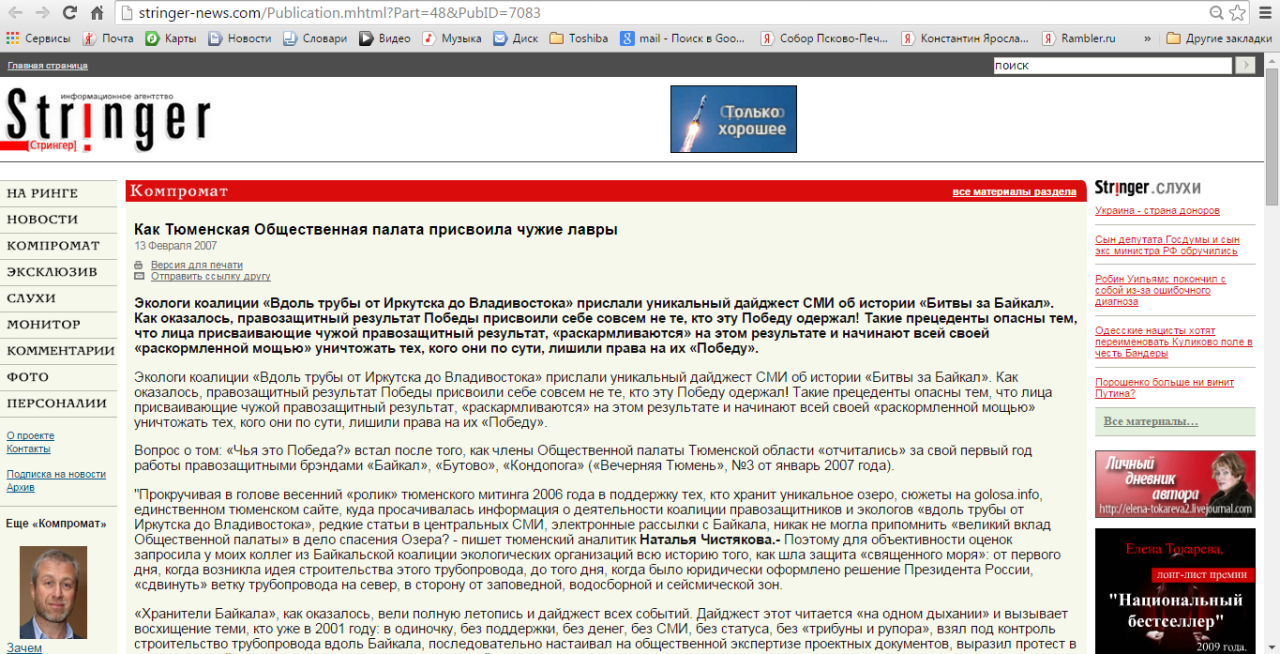1280x654 pixels.
Task: Open the Почта bookmark
Action: 108,38
